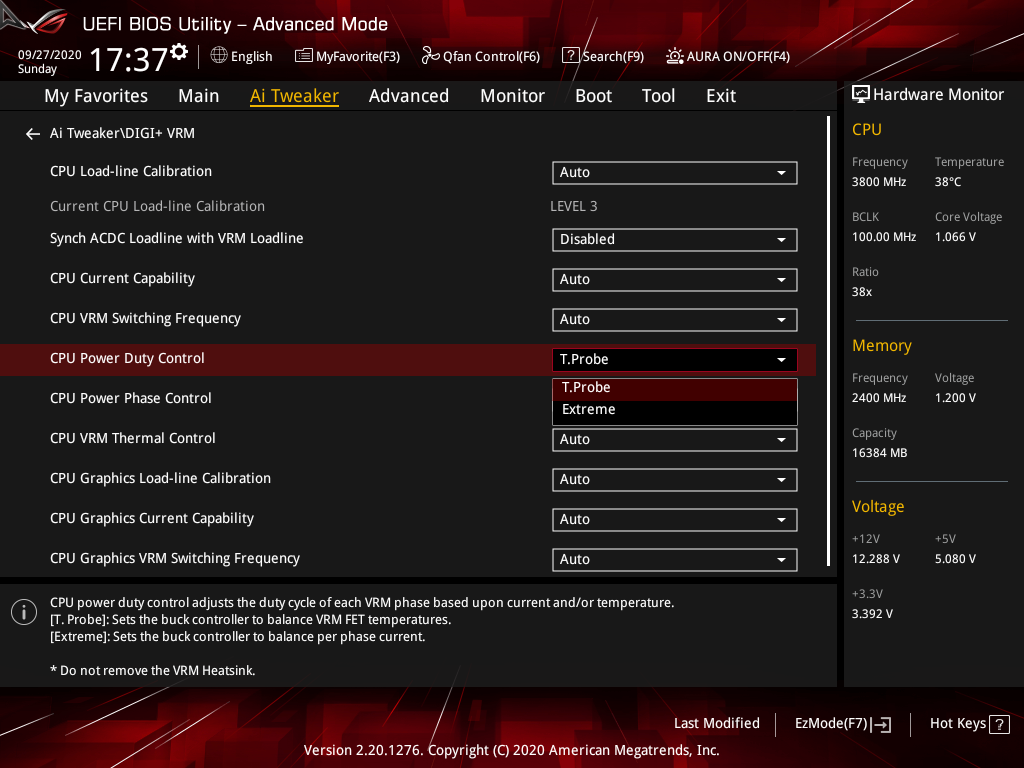This screenshot has width=1024, height=768.
Task: Switch to the Boot tab
Action: 593,96
